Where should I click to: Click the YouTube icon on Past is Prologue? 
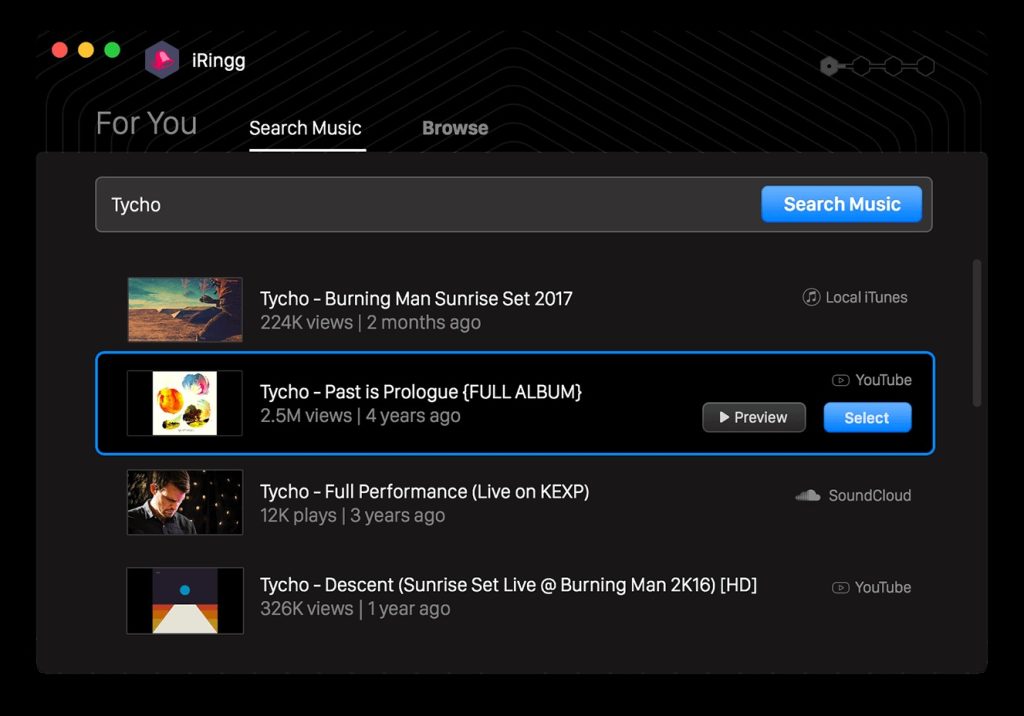(840, 380)
